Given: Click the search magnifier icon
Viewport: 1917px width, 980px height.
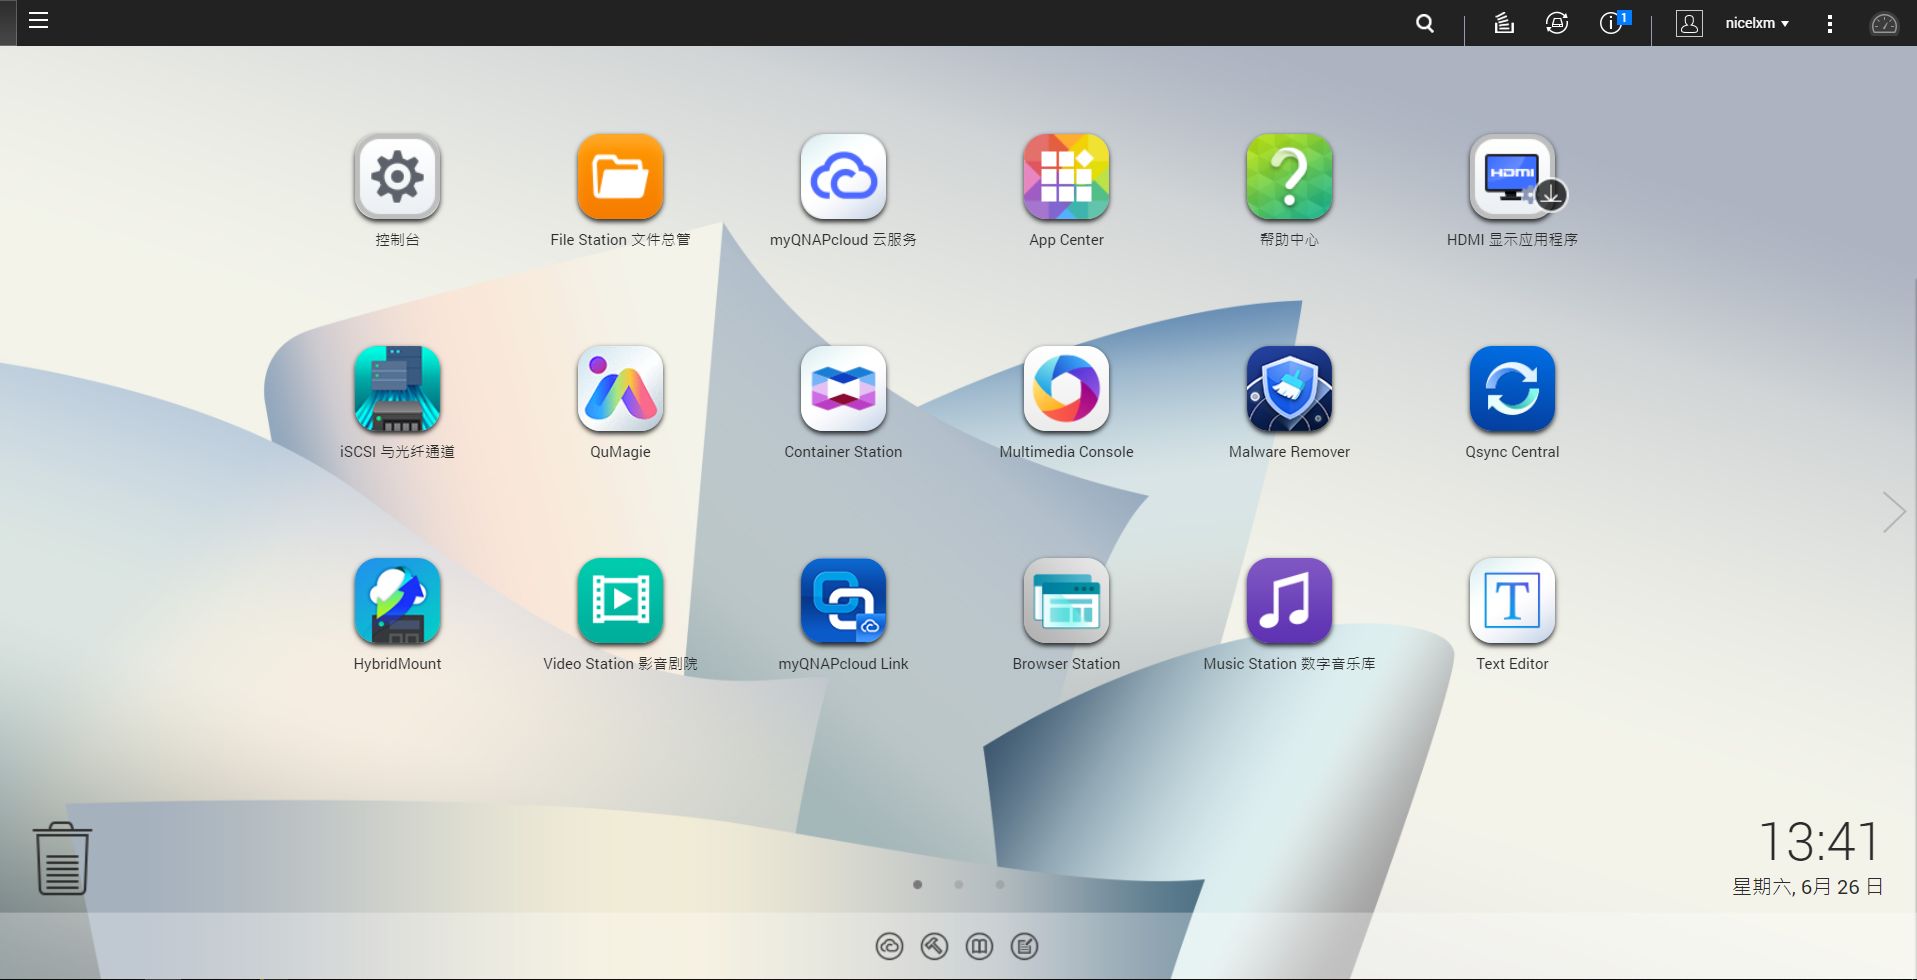Looking at the screenshot, I should tap(1425, 23).
